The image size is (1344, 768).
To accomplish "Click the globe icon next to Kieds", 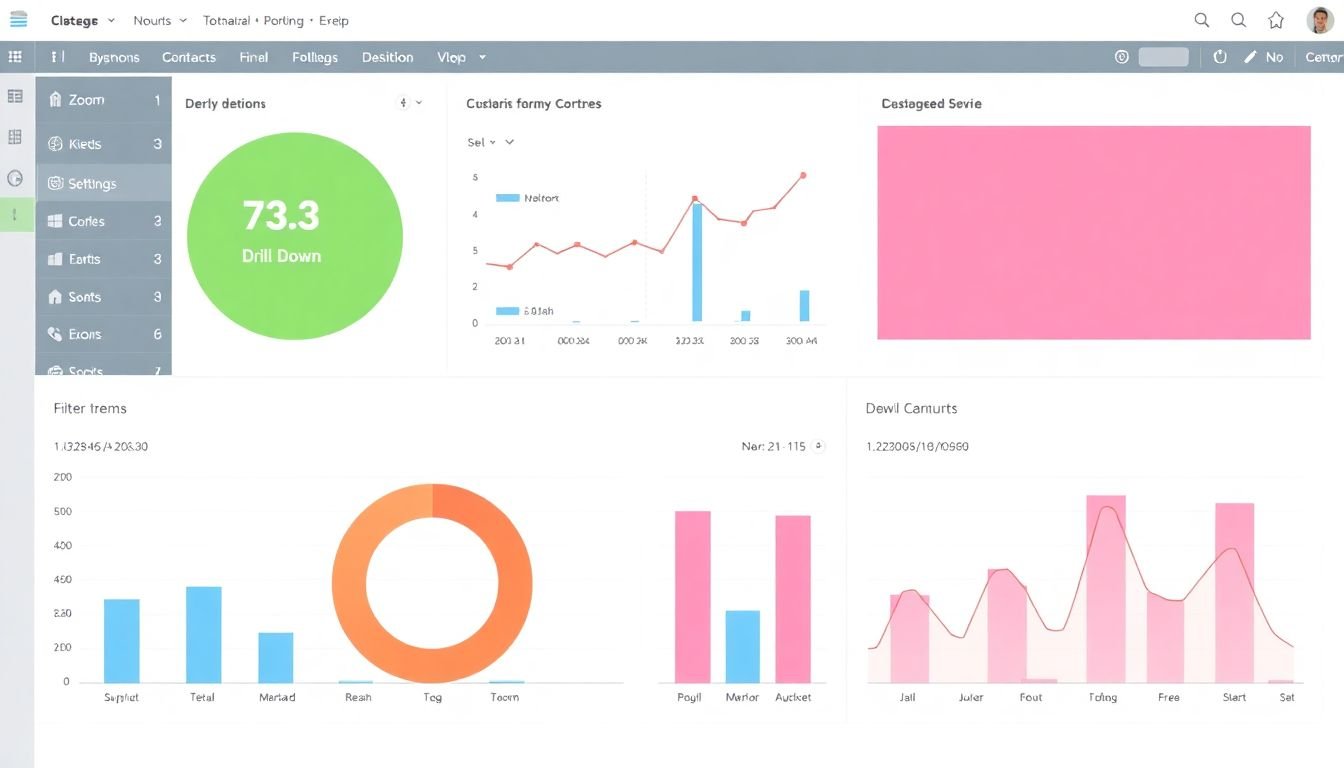I will (55, 144).
